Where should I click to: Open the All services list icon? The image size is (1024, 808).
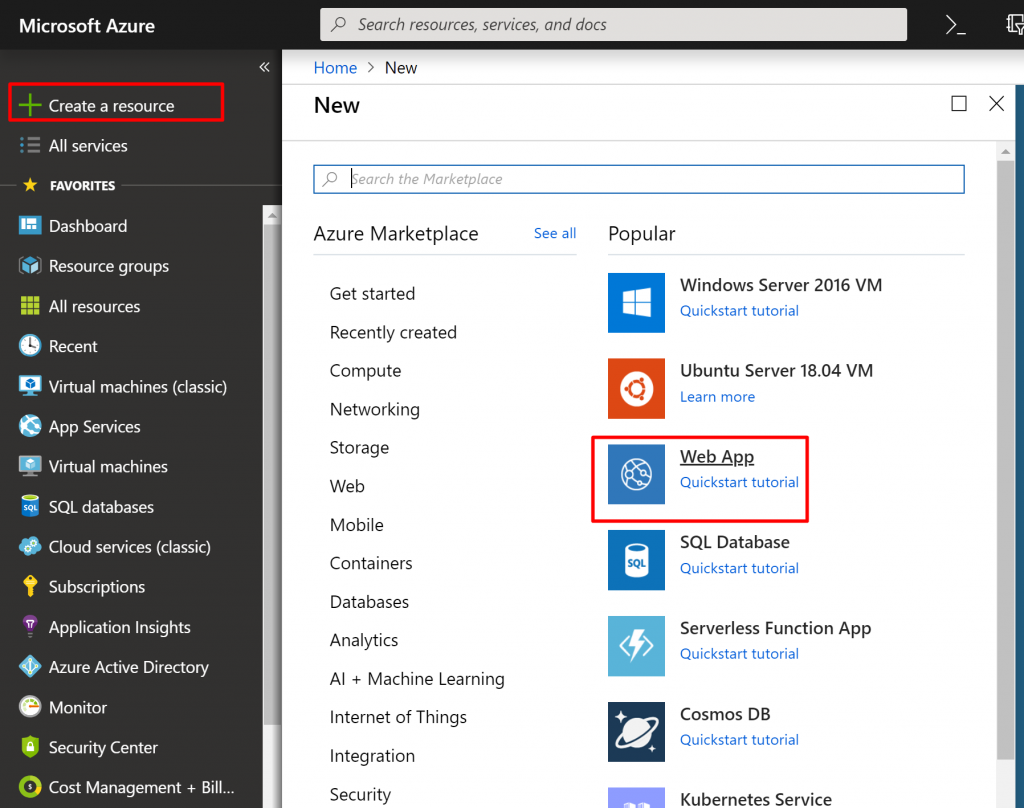click(30, 145)
